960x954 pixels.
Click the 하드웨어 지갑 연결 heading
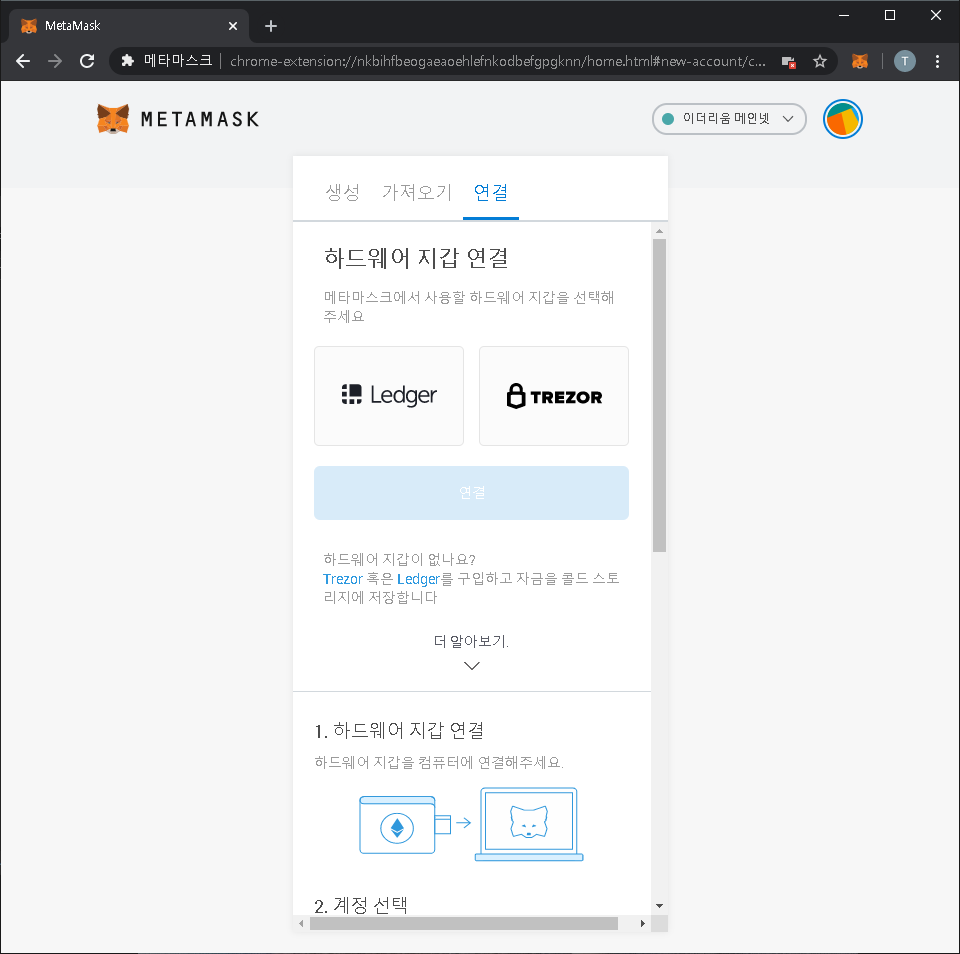(x=416, y=258)
